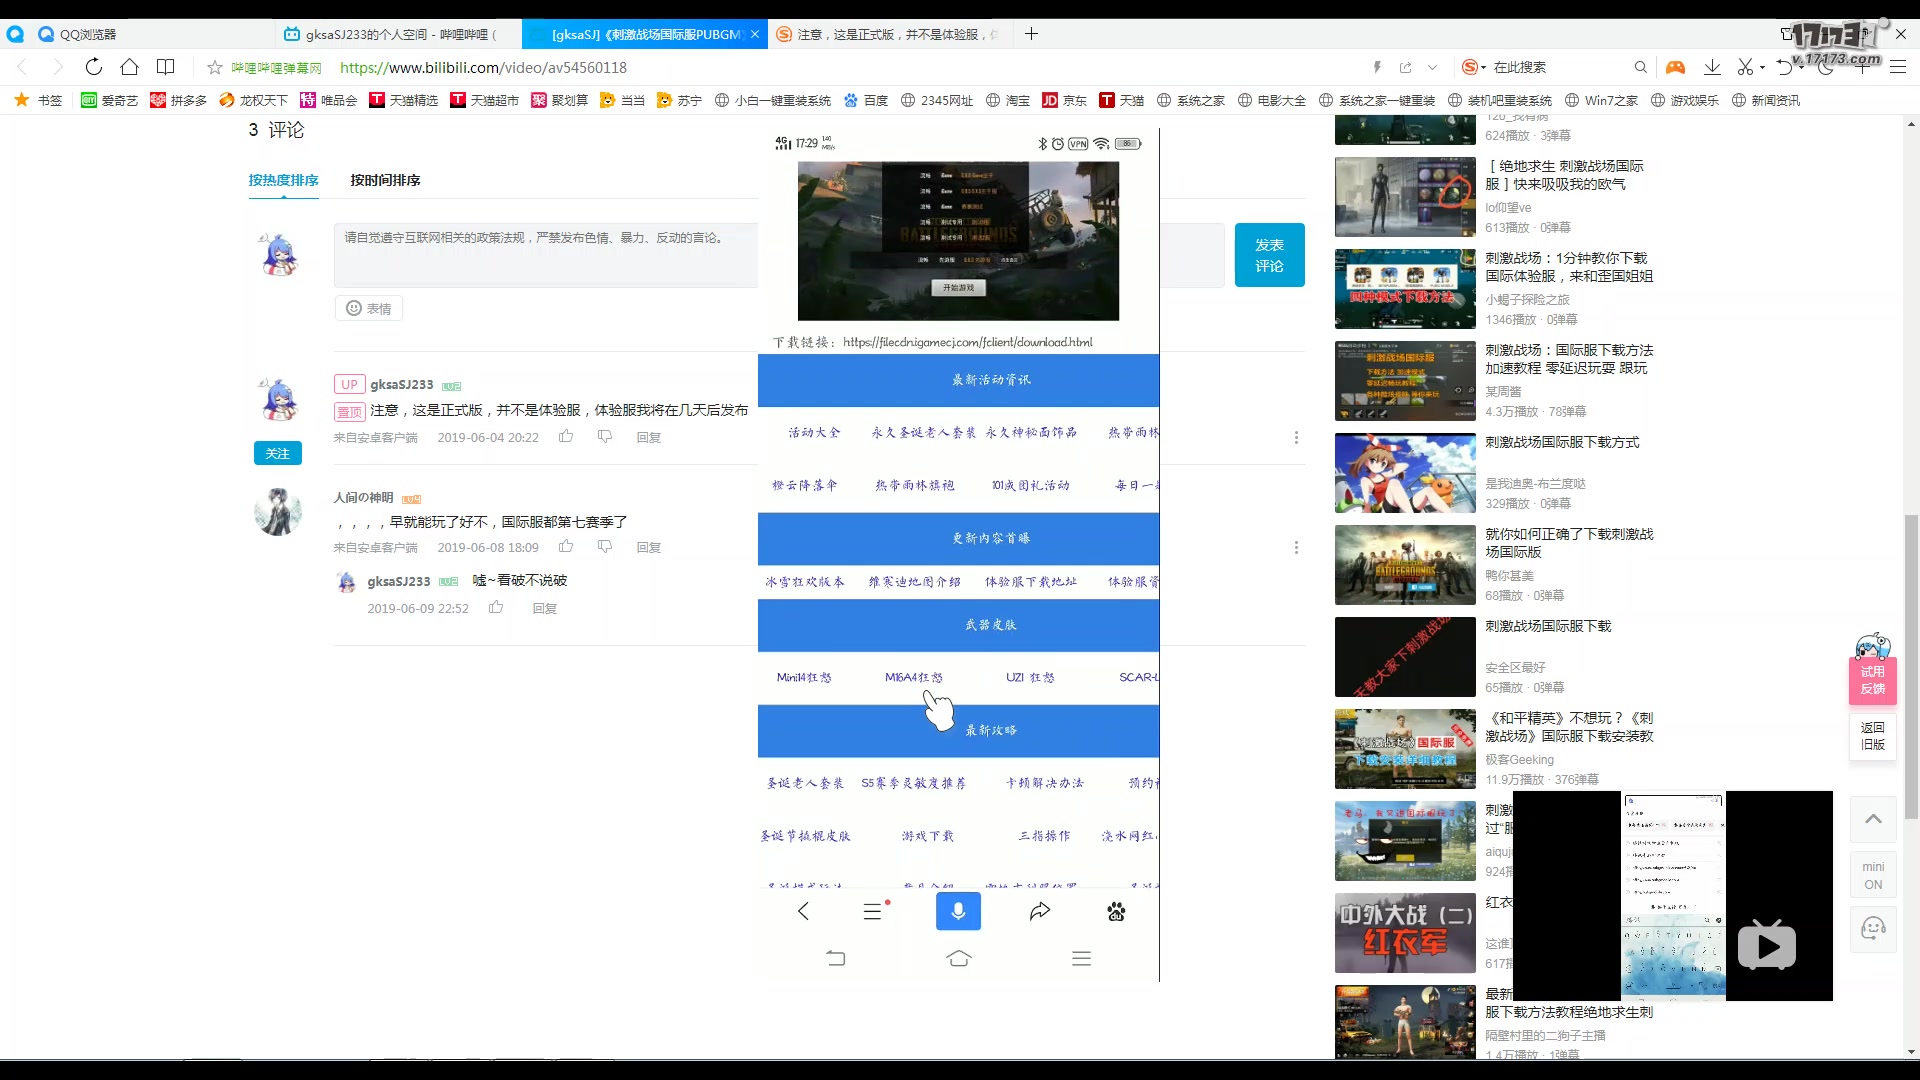Image resolution: width=1920 pixels, height=1080 pixels.
Task: Toggle the mini player ON switch
Action: 1872,875
